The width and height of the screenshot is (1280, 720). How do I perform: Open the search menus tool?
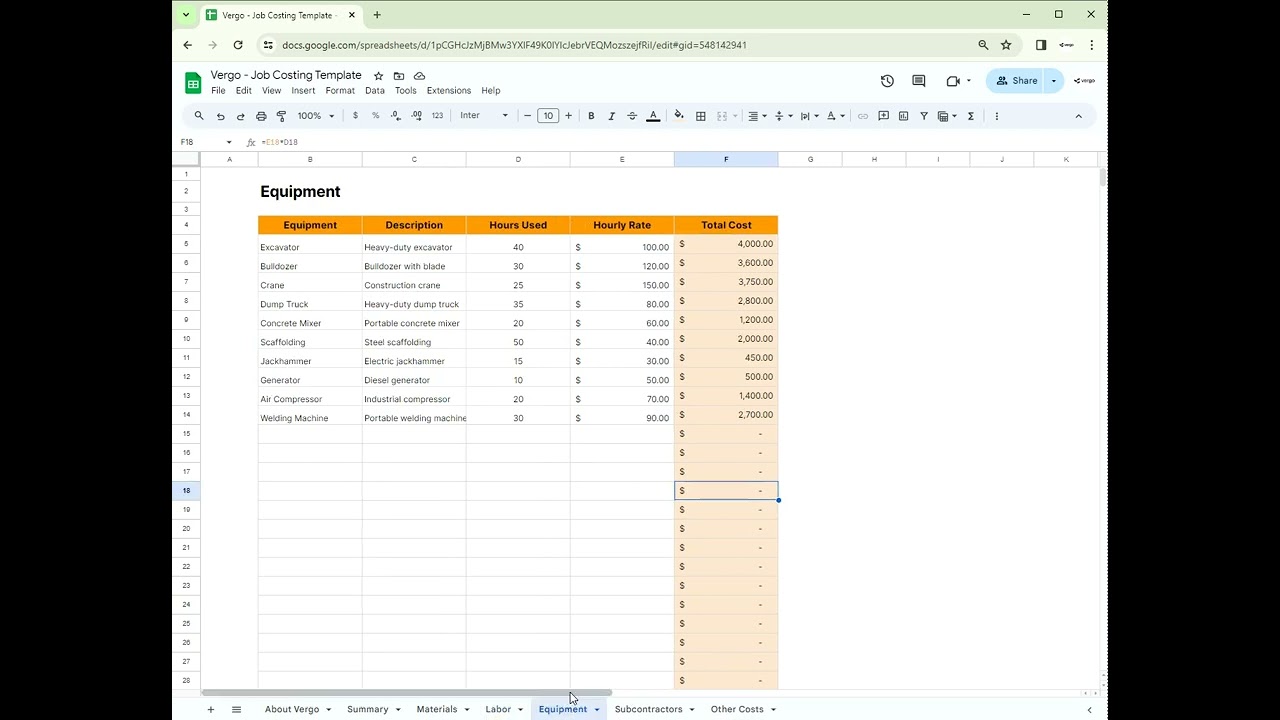click(199, 116)
